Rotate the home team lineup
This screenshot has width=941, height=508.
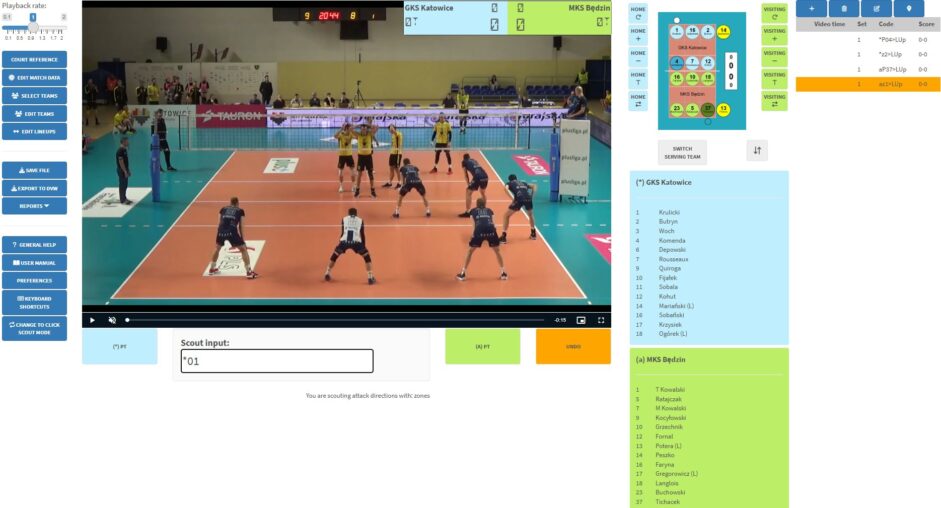click(637, 13)
